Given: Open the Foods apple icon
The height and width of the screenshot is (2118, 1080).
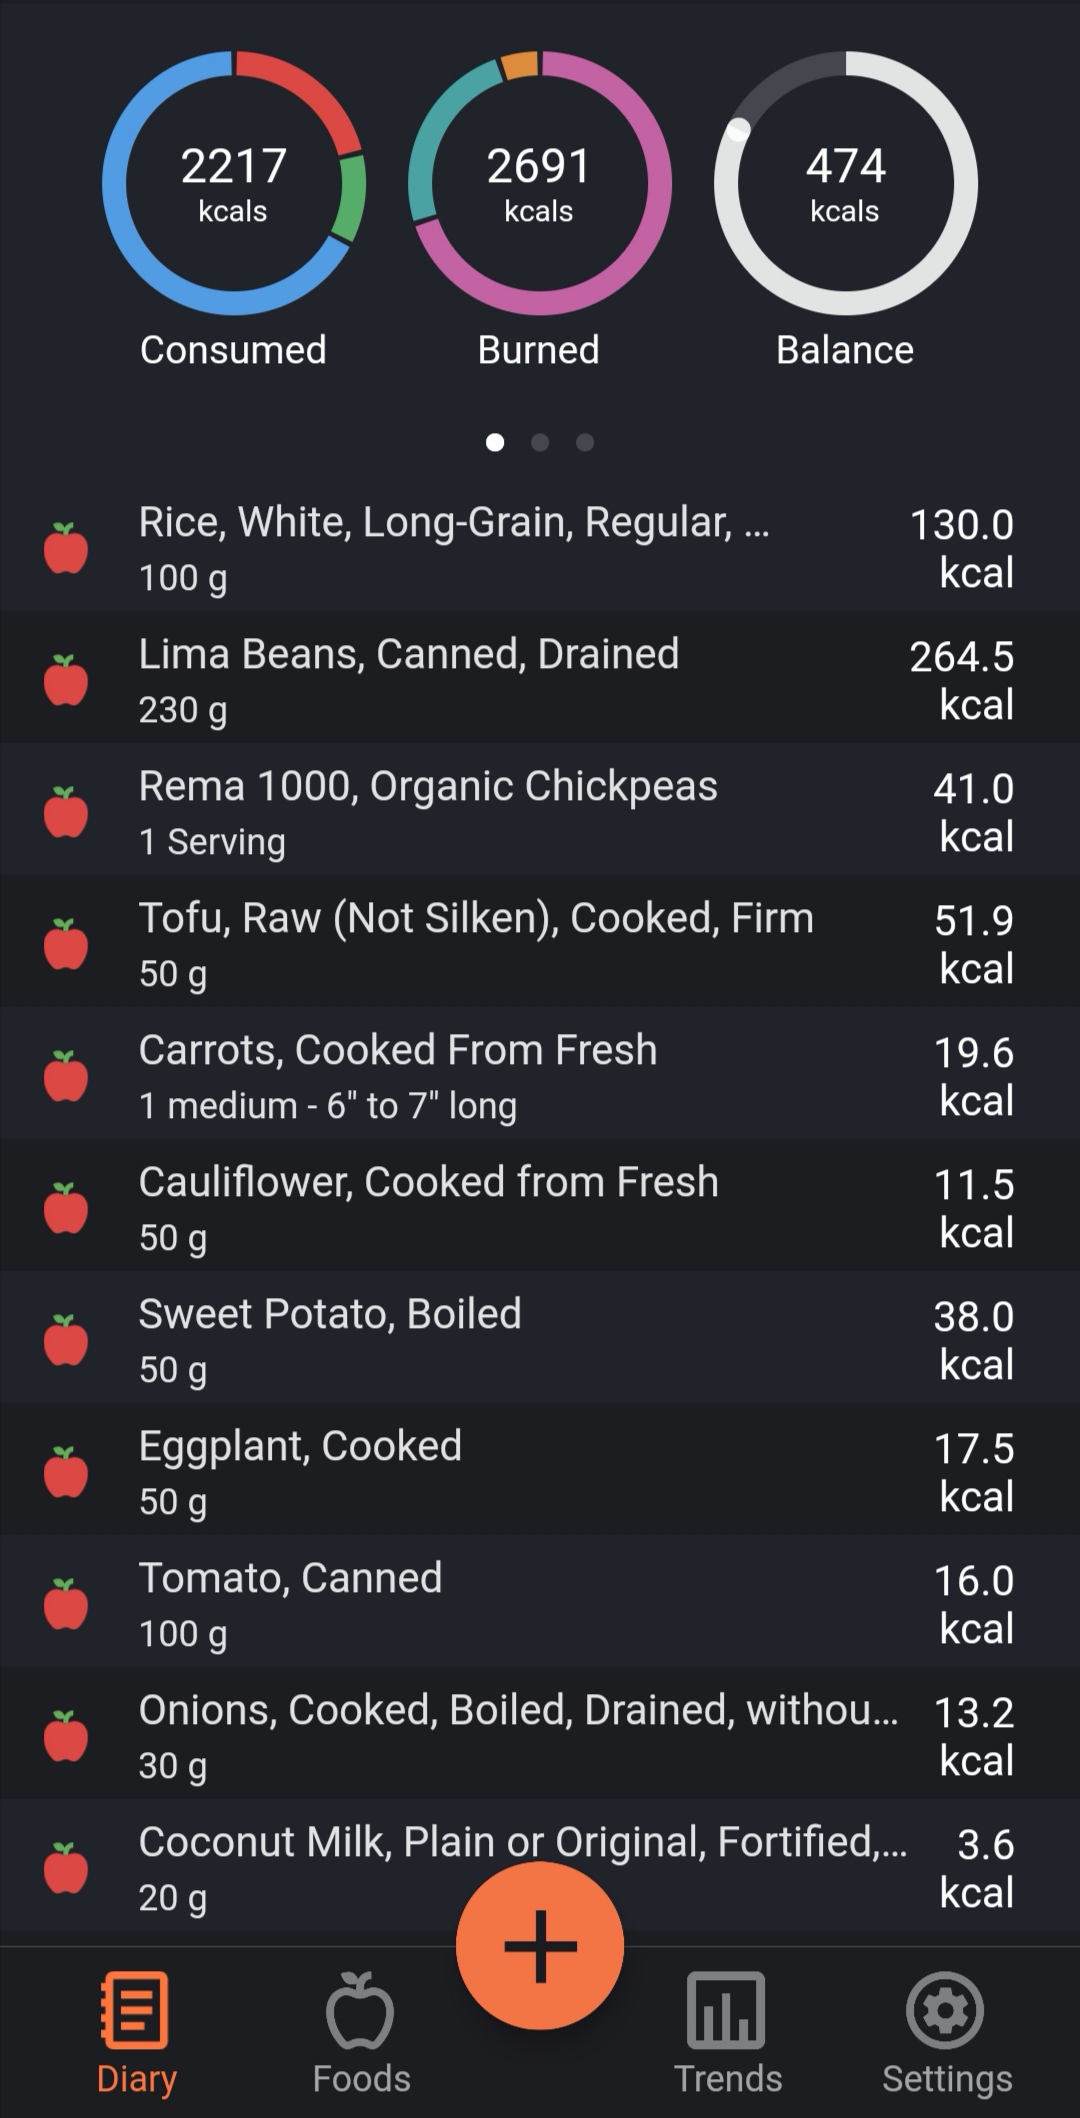Looking at the screenshot, I should pos(360,2010).
